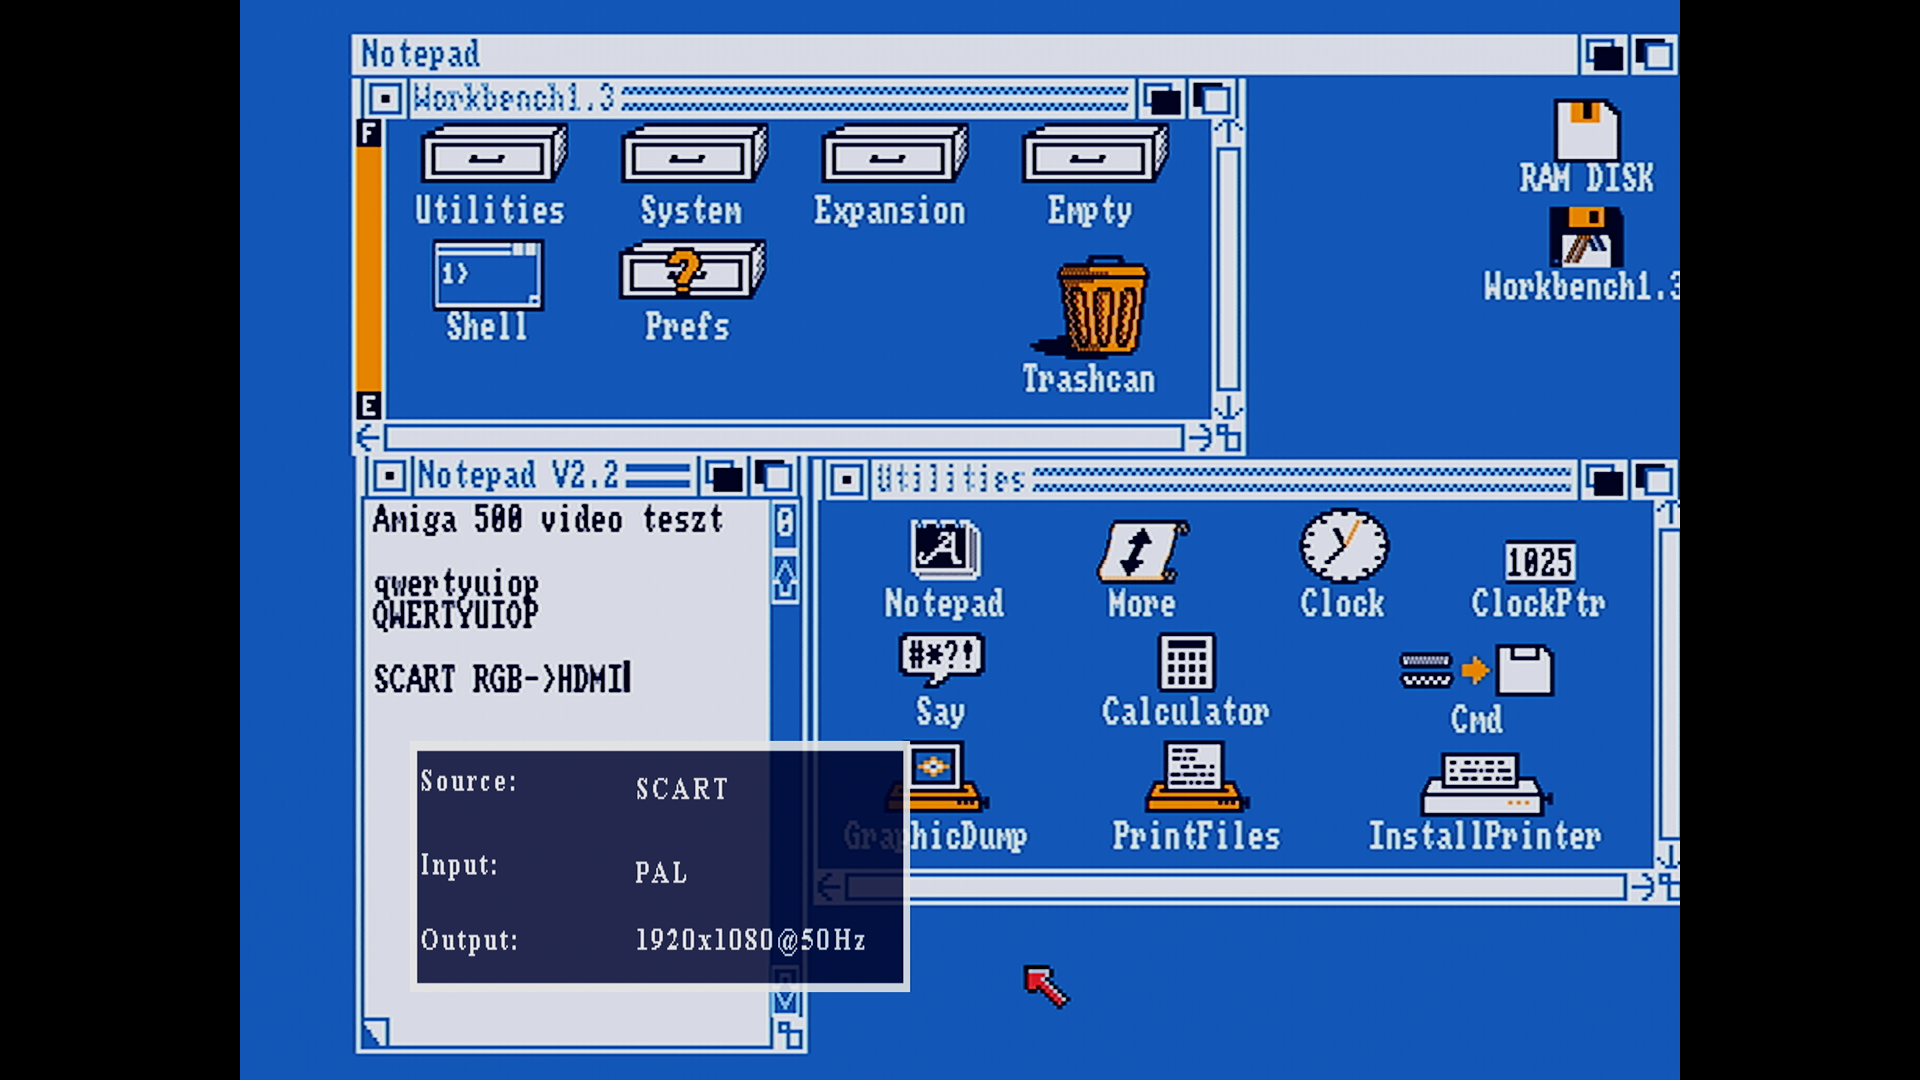This screenshot has width=1920, height=1080.
Task: Click Notepad page number indicator
Action: pos(785,522)
